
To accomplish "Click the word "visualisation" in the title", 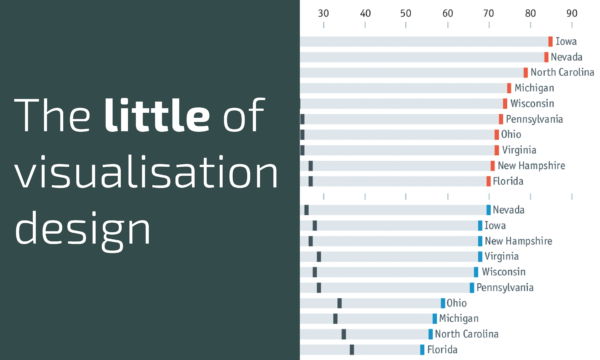I will tap(146, 172).
